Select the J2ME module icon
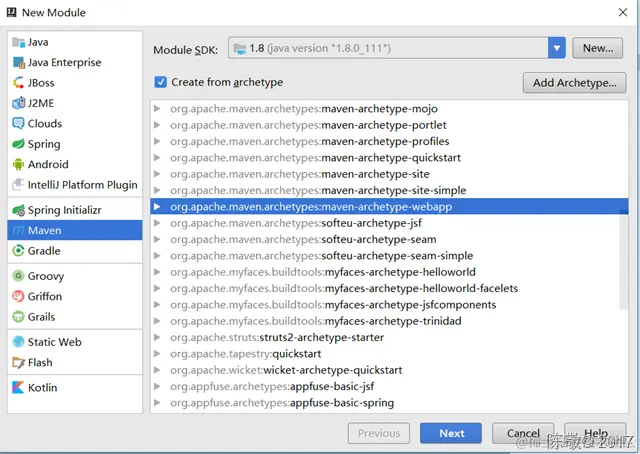 coord(18,103)
